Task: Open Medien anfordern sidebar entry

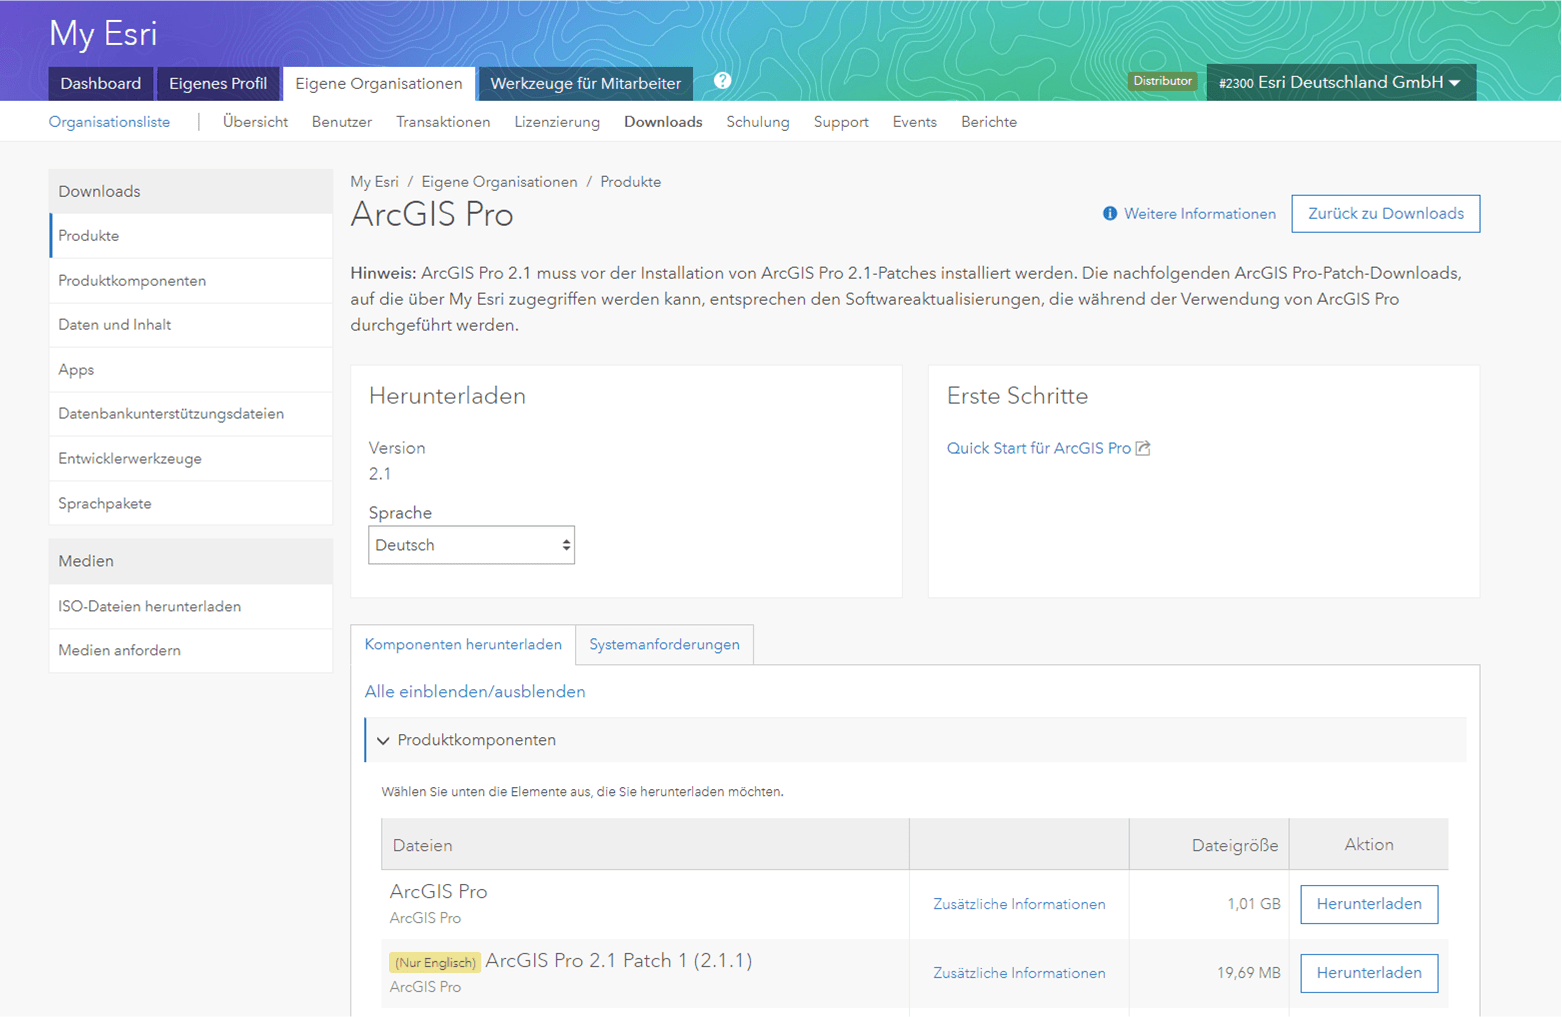Action: point(191,651)
